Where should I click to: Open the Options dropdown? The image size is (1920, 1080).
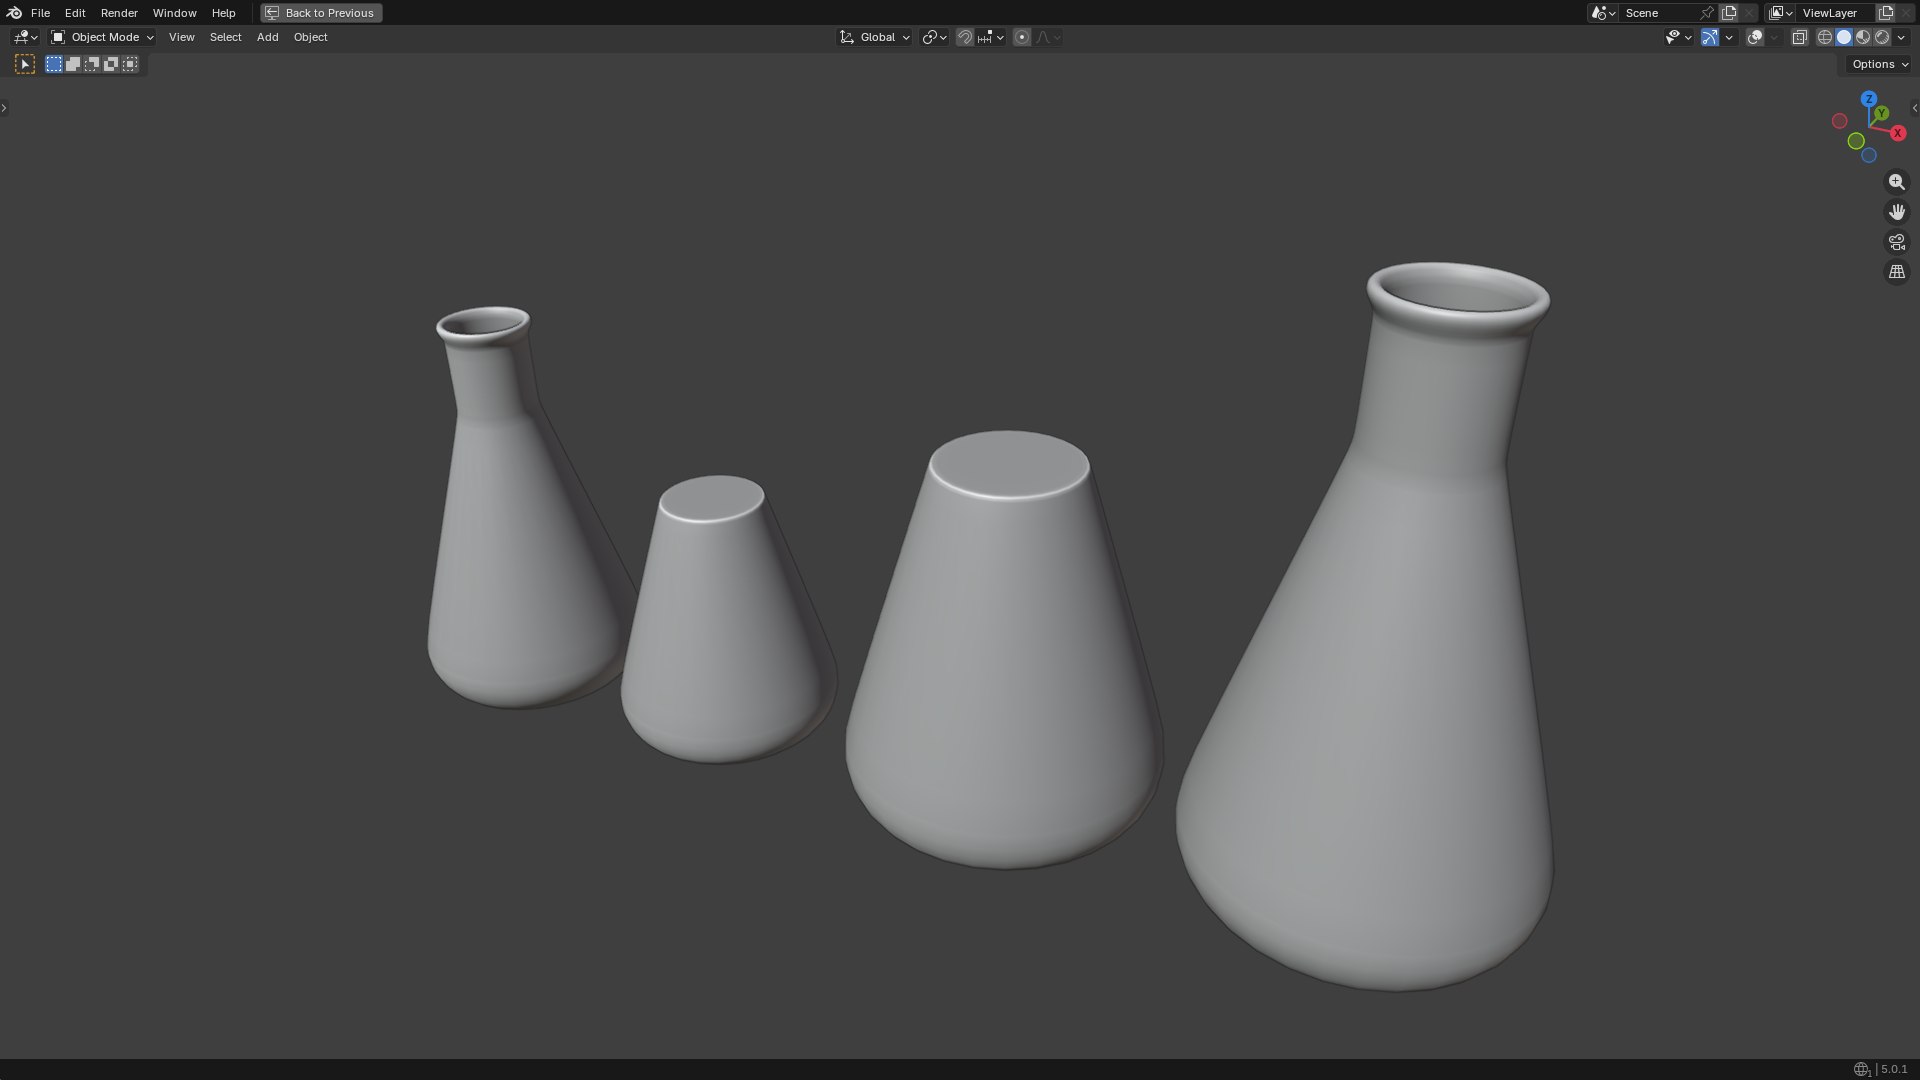(1880, 64)
